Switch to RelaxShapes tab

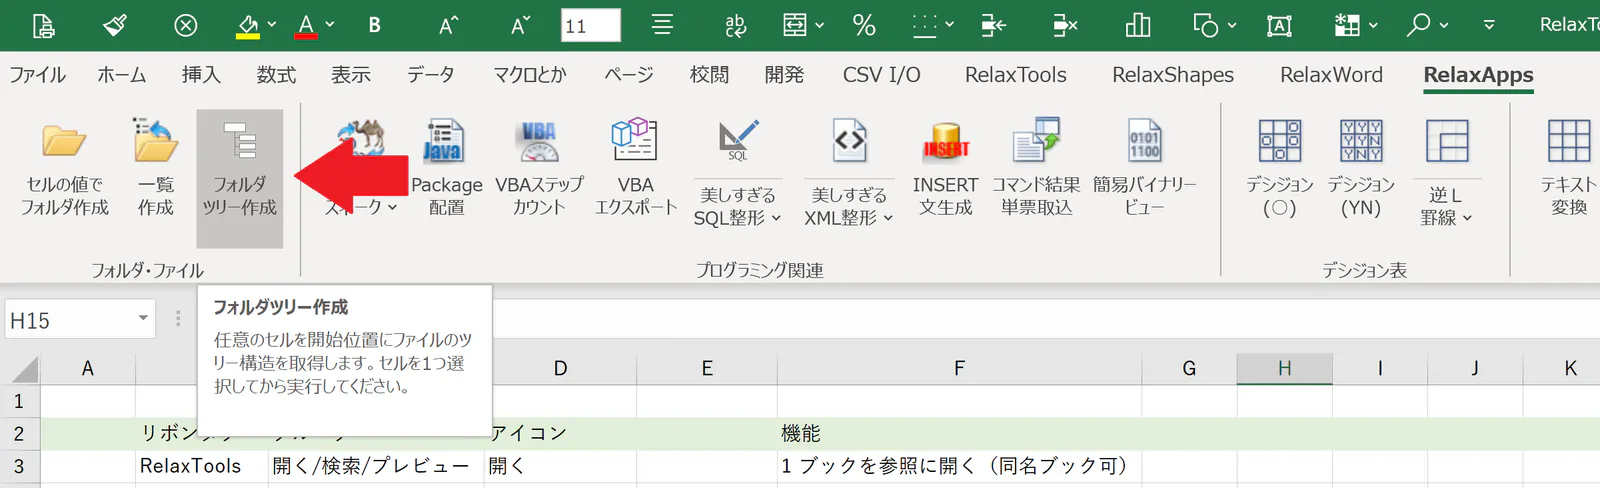tap(1173, 75)
